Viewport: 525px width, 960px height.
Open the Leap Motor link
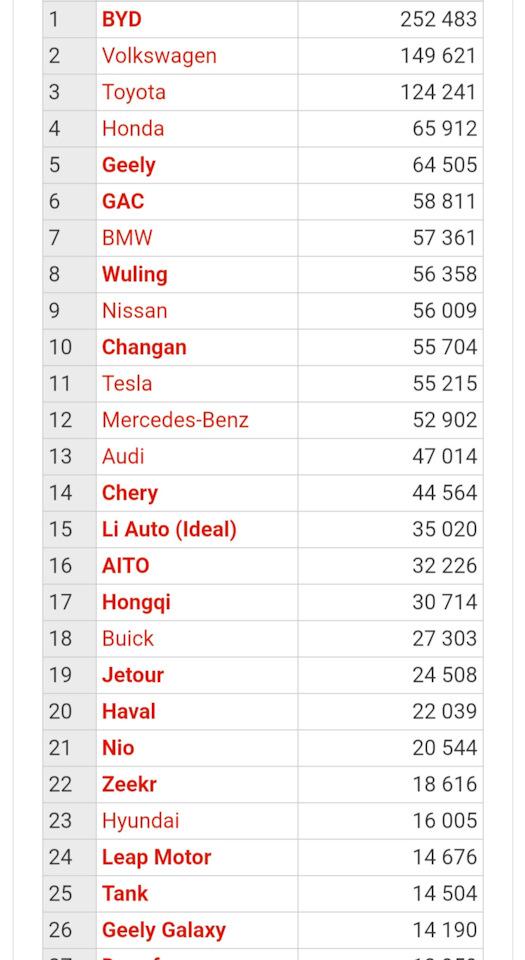point(156,857)
